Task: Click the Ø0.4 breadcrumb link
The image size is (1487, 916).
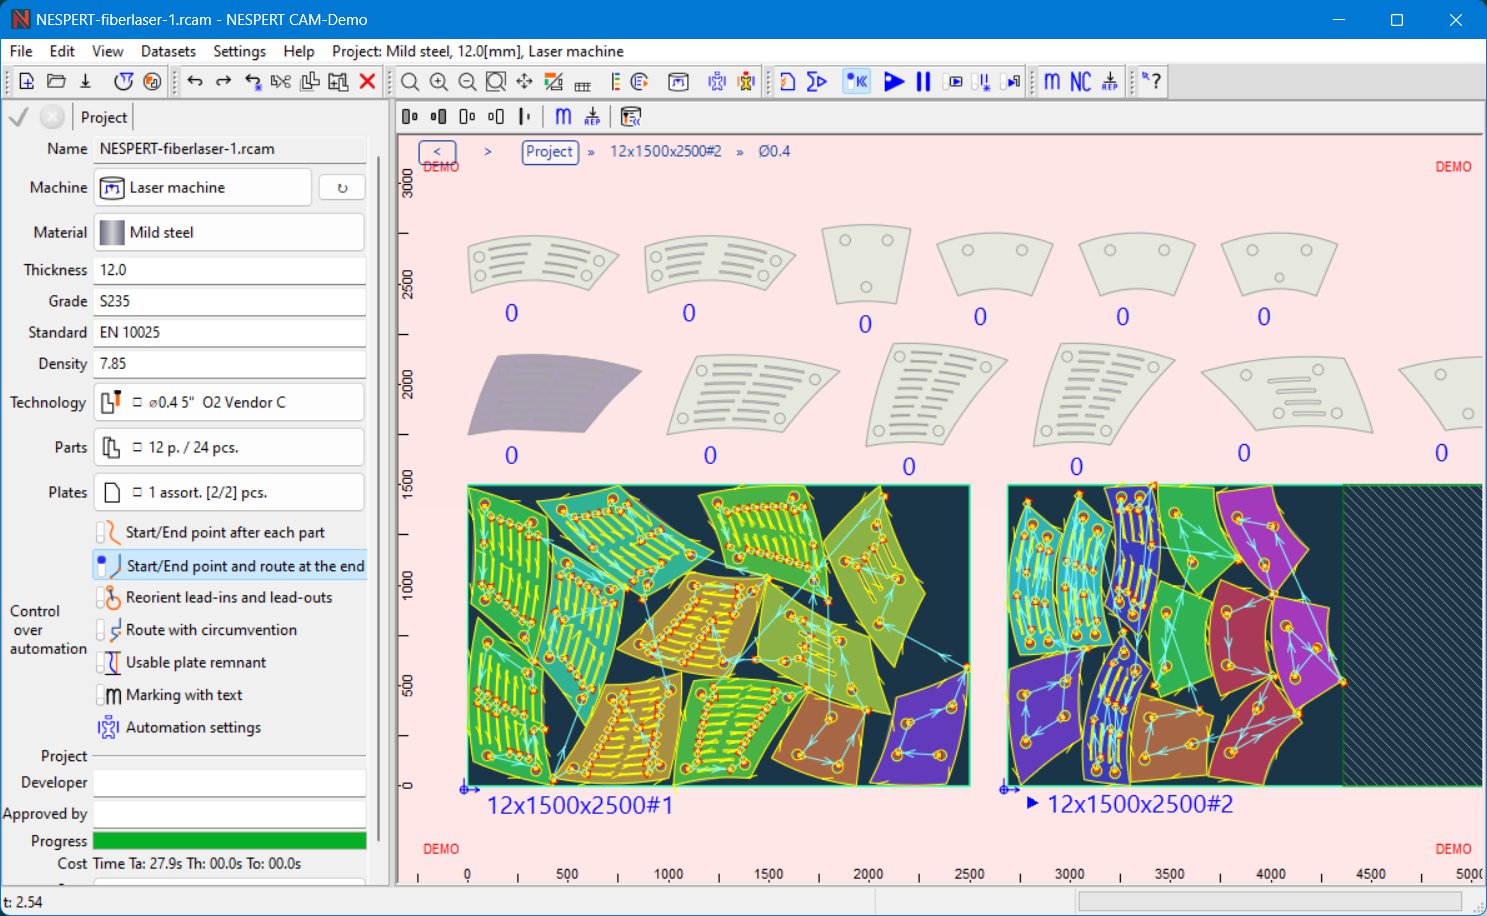Action: click(x=774, y=151)
